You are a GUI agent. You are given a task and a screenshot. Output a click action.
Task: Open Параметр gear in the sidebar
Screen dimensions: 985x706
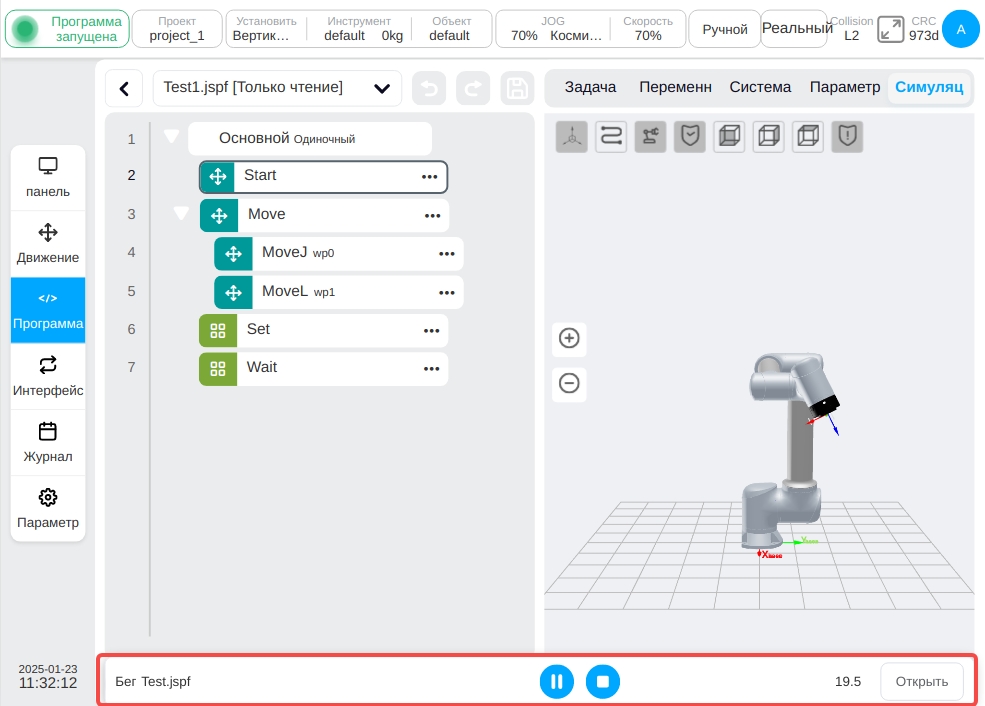[48, 509]
